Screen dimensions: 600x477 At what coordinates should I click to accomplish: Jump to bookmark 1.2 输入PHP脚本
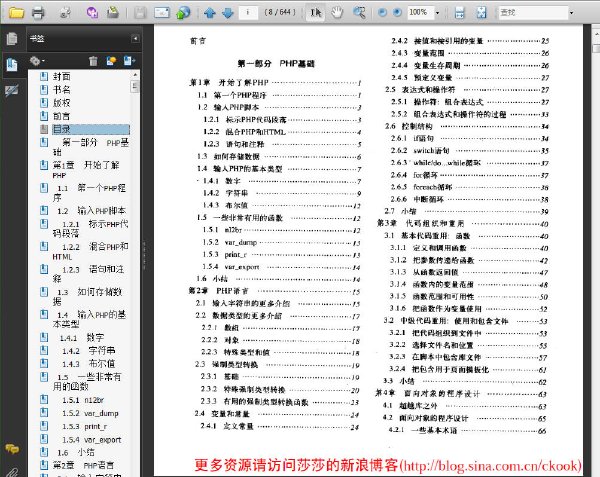click(91, 211)
